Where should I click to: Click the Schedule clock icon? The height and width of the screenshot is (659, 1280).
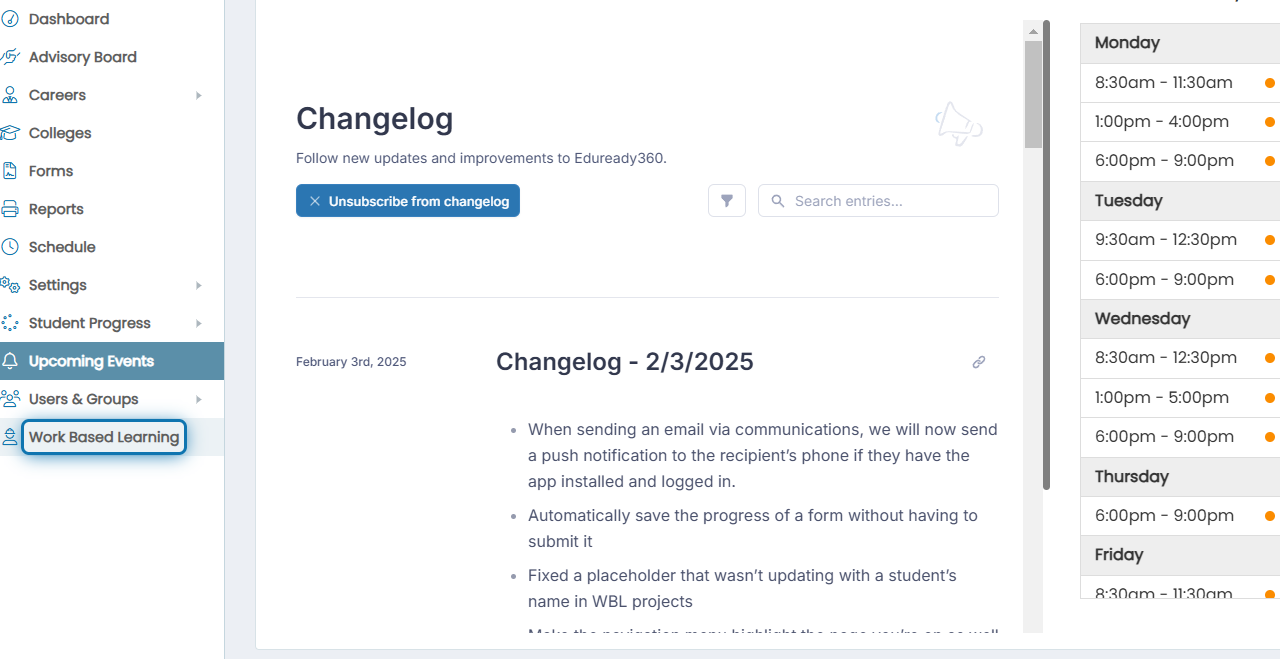click(10, 247)
